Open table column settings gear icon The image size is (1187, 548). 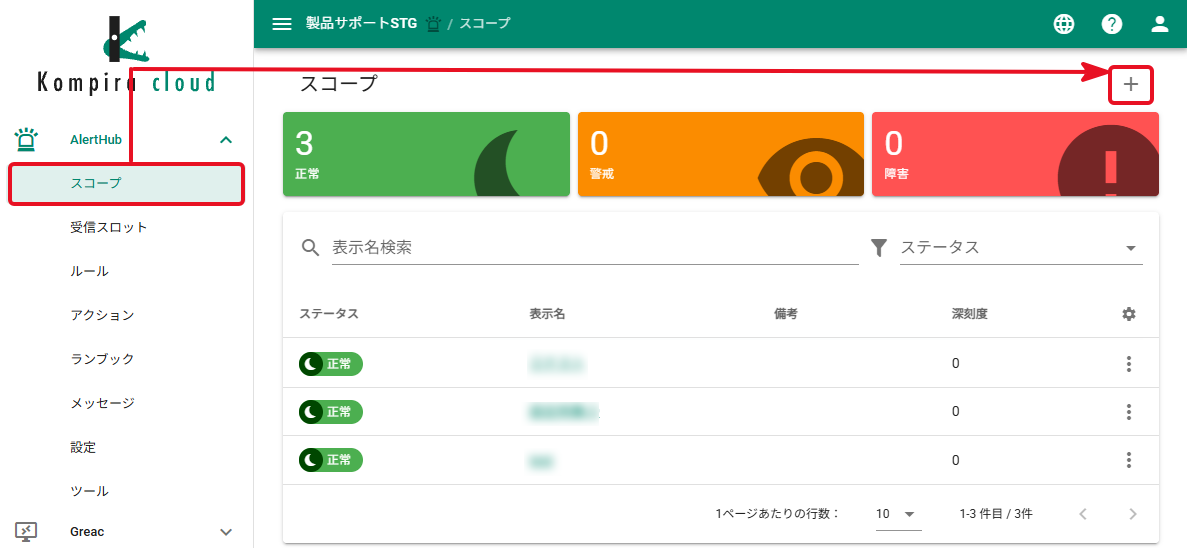pos(1129,313)
